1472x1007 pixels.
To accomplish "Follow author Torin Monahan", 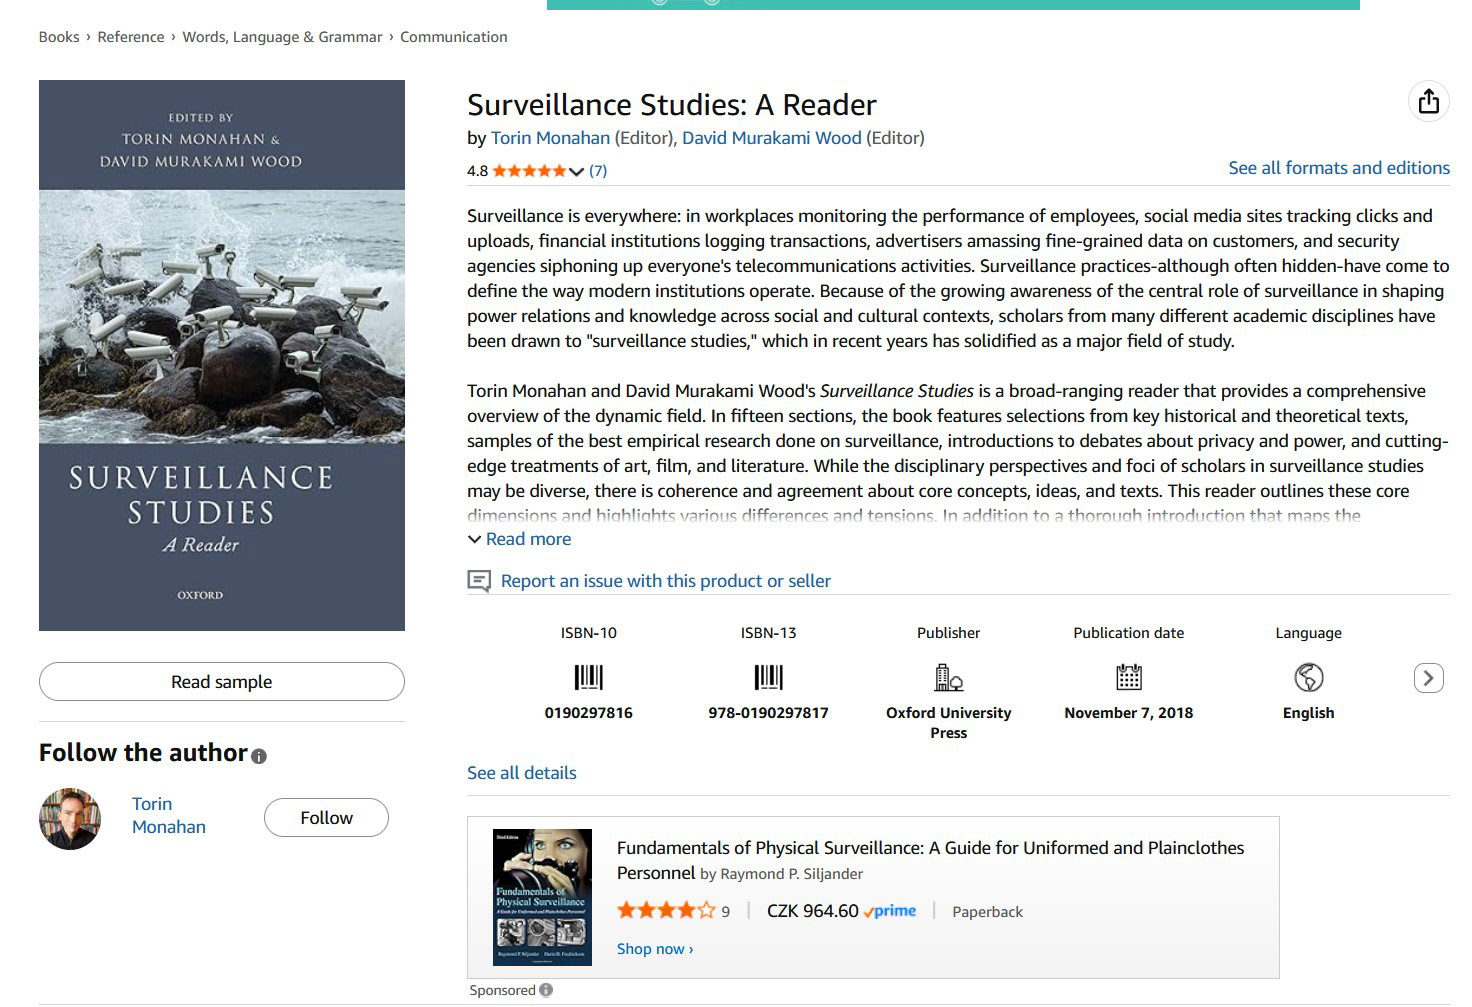I will tap(326, 817).
